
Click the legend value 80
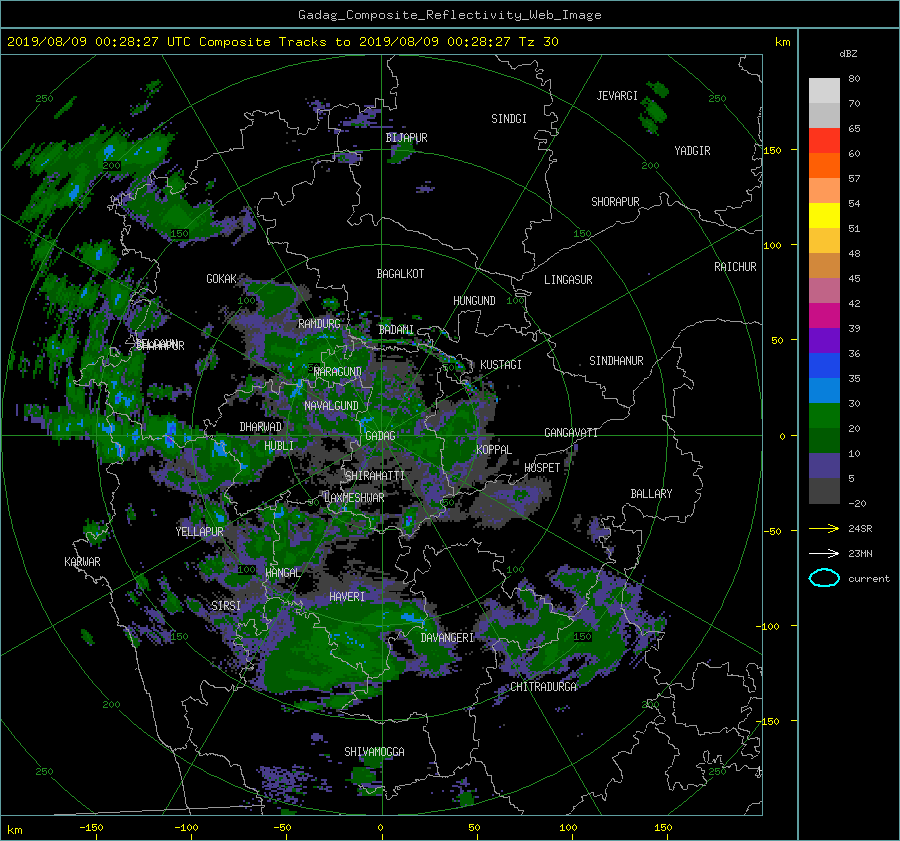click(x=854, y=79)
